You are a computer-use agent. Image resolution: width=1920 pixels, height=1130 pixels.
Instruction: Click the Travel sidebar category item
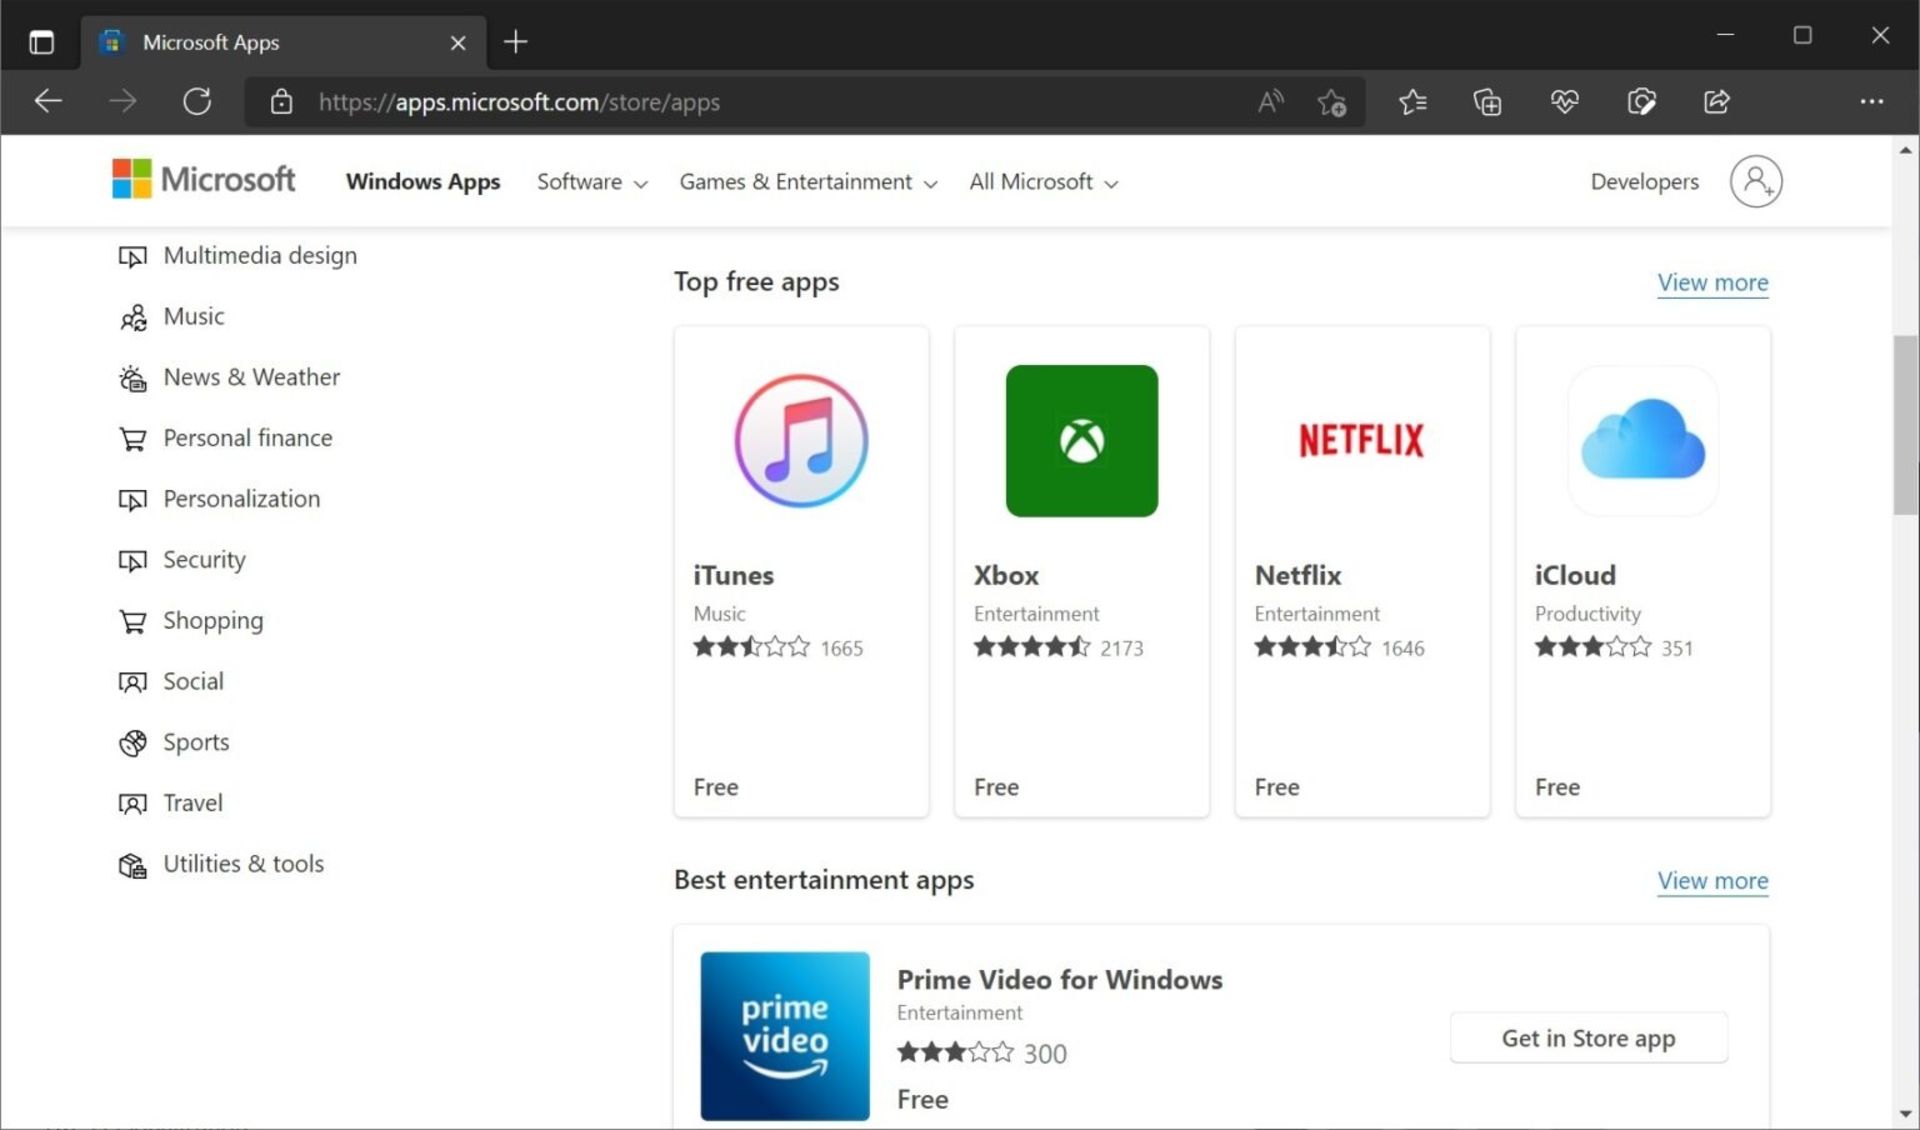[192, 802]
